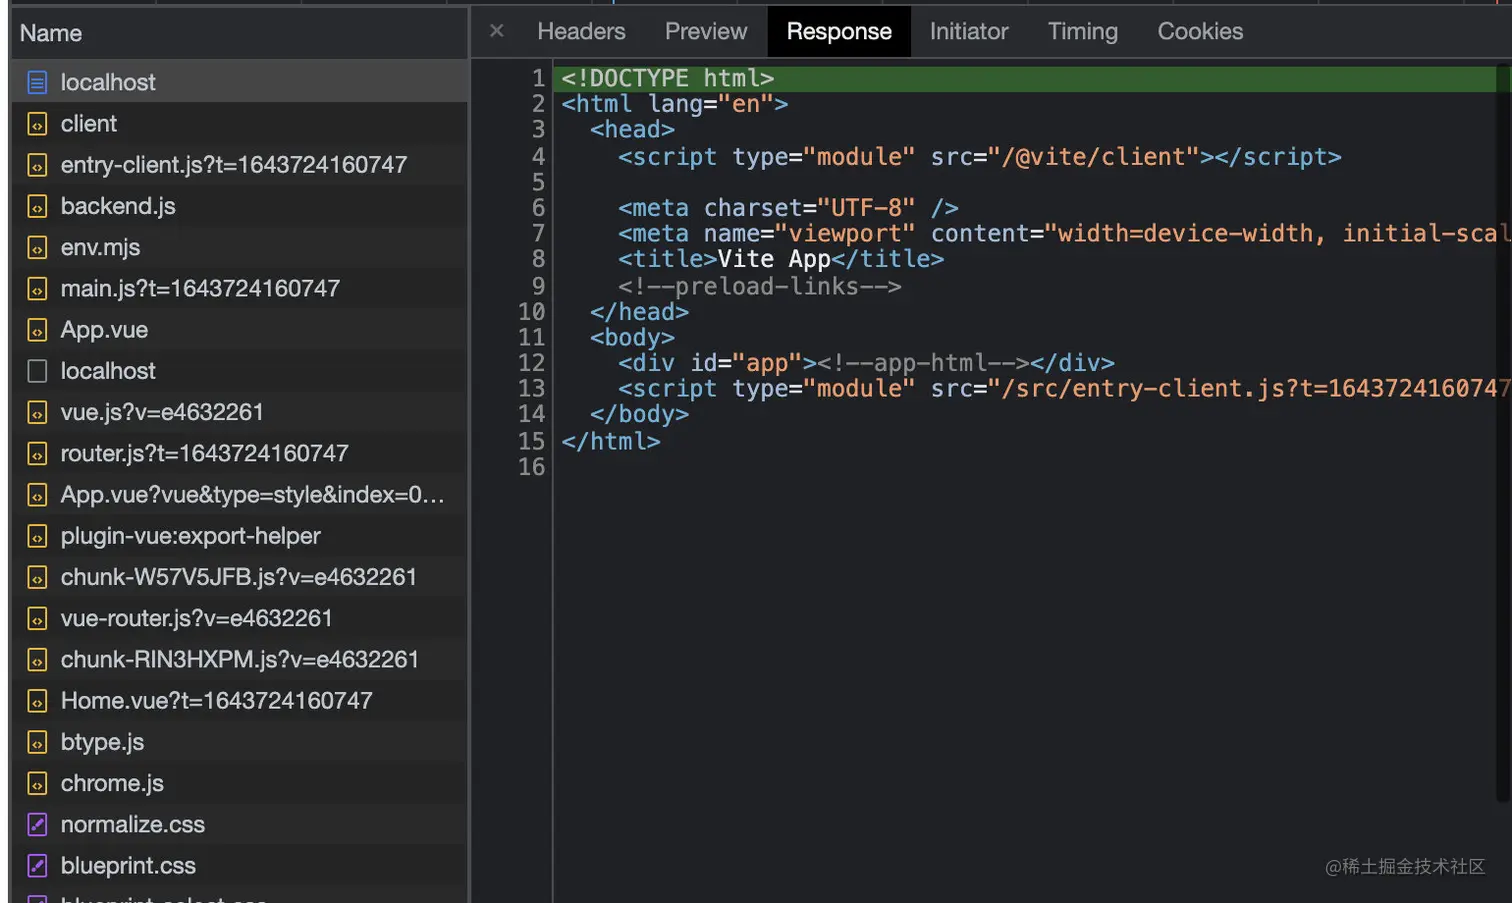Image resolution: width=1512 pixels, height=903 pixels.
Task: Click the script icon beside client
Action: (x=37, y=124)
